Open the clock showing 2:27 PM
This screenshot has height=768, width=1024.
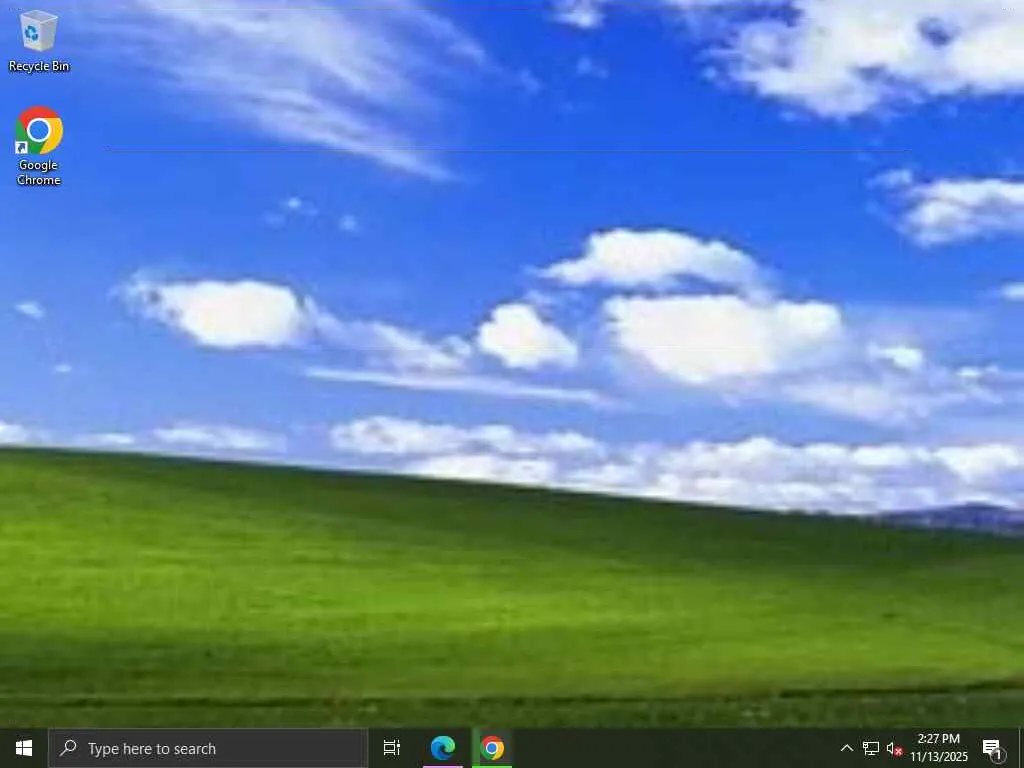(x=938, y=748)
